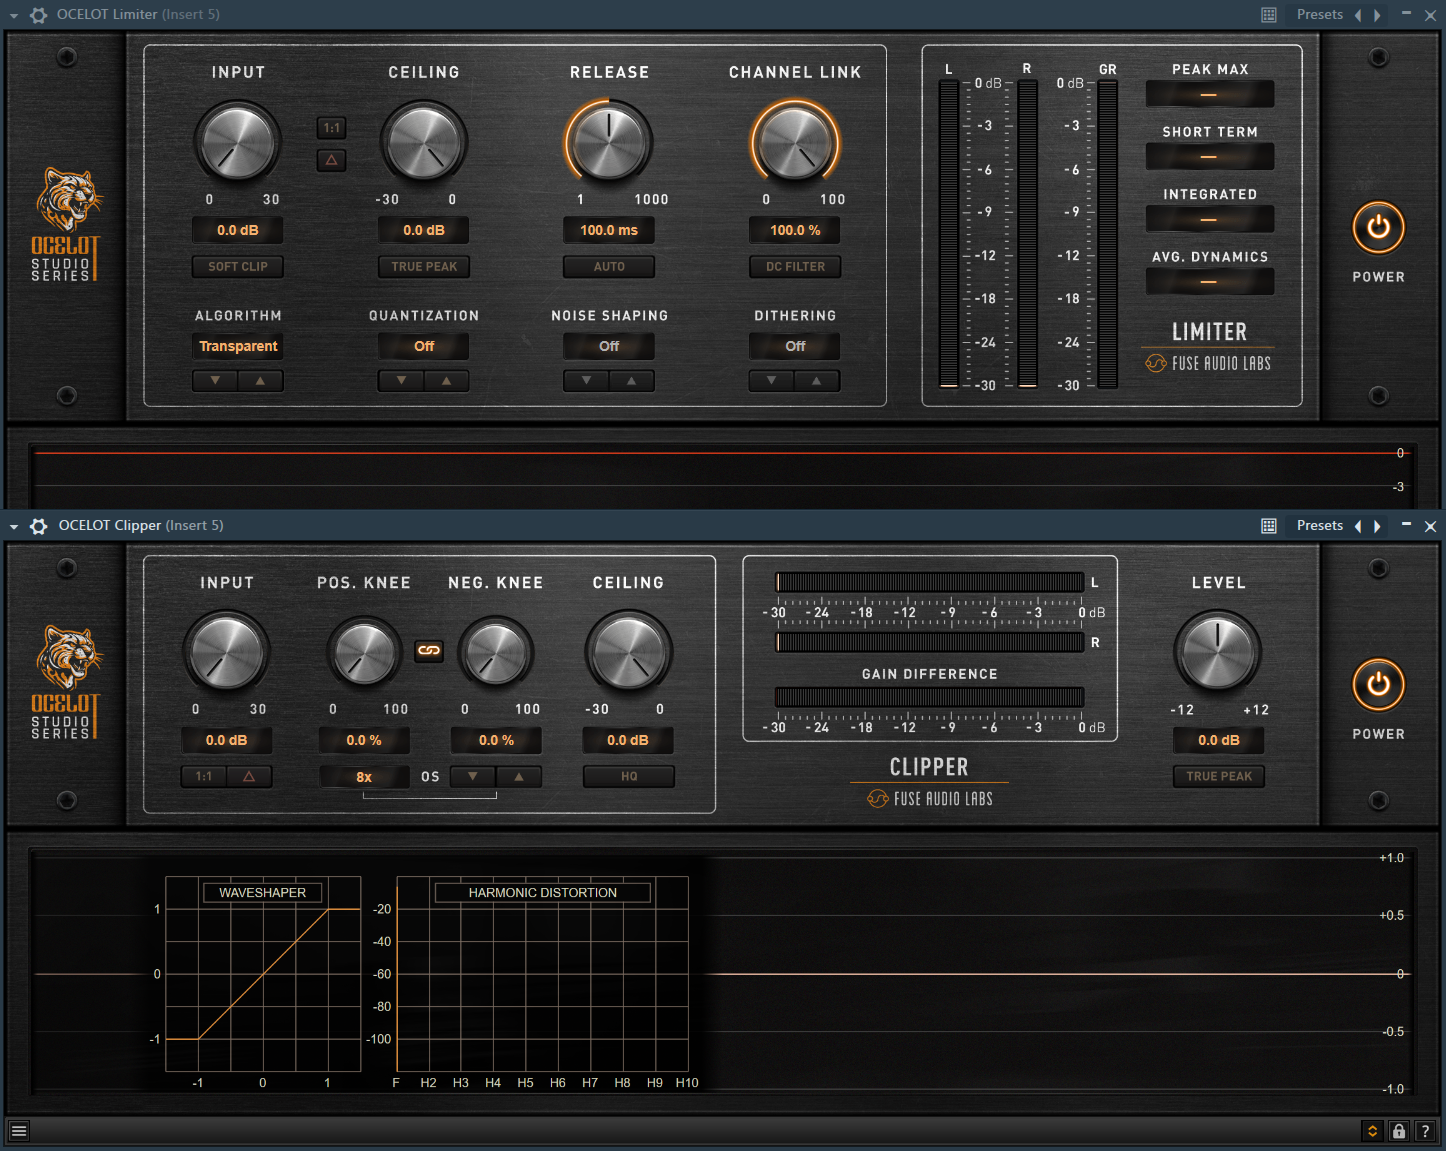Turn on Auto release mode
The image size is (1446, 1151).
pos(608,266)
